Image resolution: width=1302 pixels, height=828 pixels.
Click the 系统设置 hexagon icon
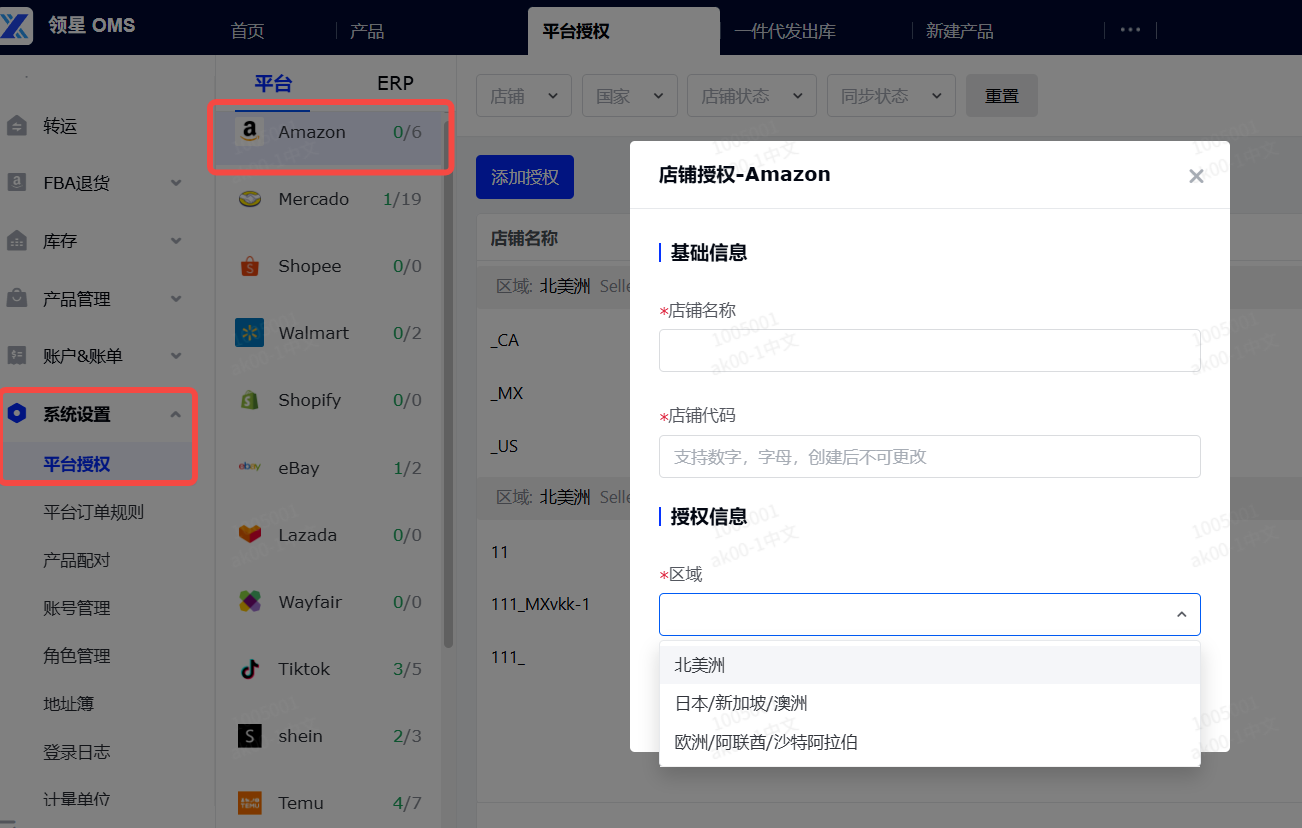[17, 414]
